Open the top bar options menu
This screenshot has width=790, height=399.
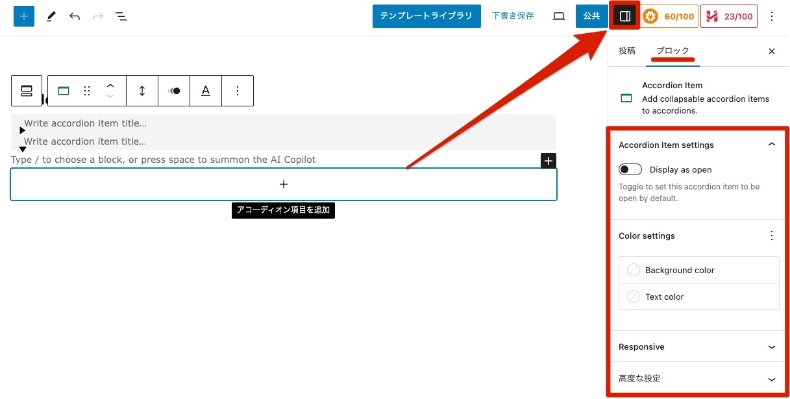pos(771,16)
